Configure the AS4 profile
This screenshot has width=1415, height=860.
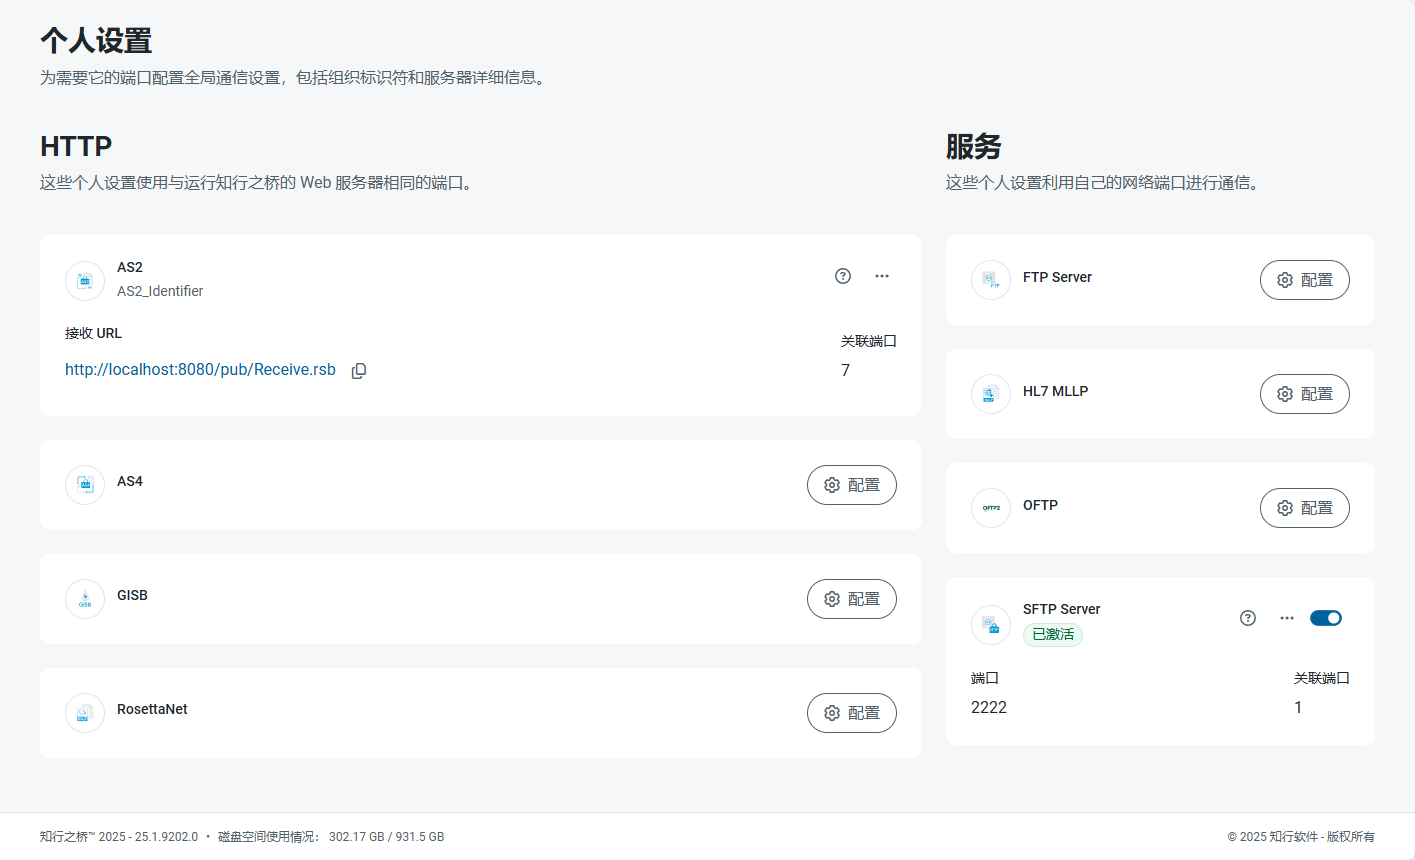click(x=851, y=485)
